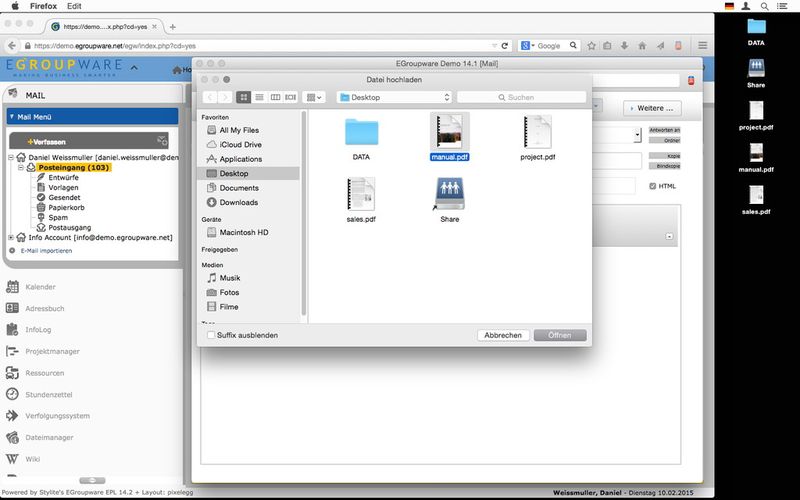800x500 pixels.
Task: Open the Dateimanager app
Action: pos(49,437)
